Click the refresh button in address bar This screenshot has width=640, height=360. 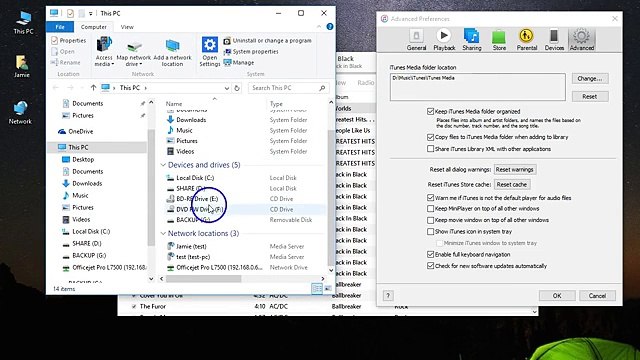pyautogui.click(x=237, y=88)
